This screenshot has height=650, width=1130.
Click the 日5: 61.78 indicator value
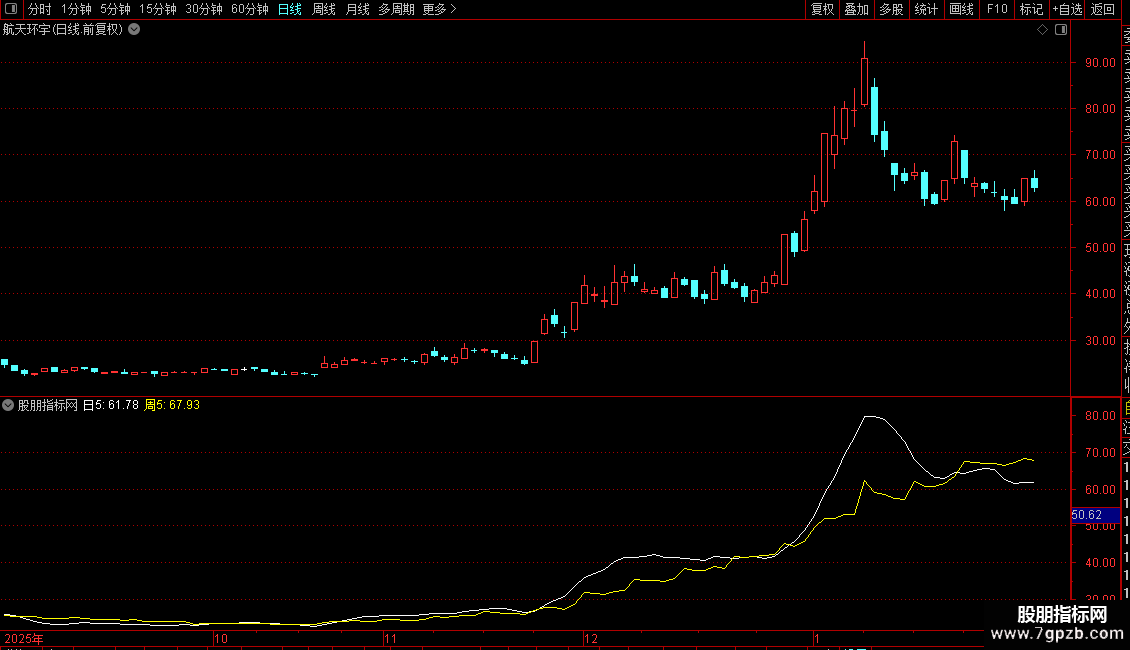point(111,405)
